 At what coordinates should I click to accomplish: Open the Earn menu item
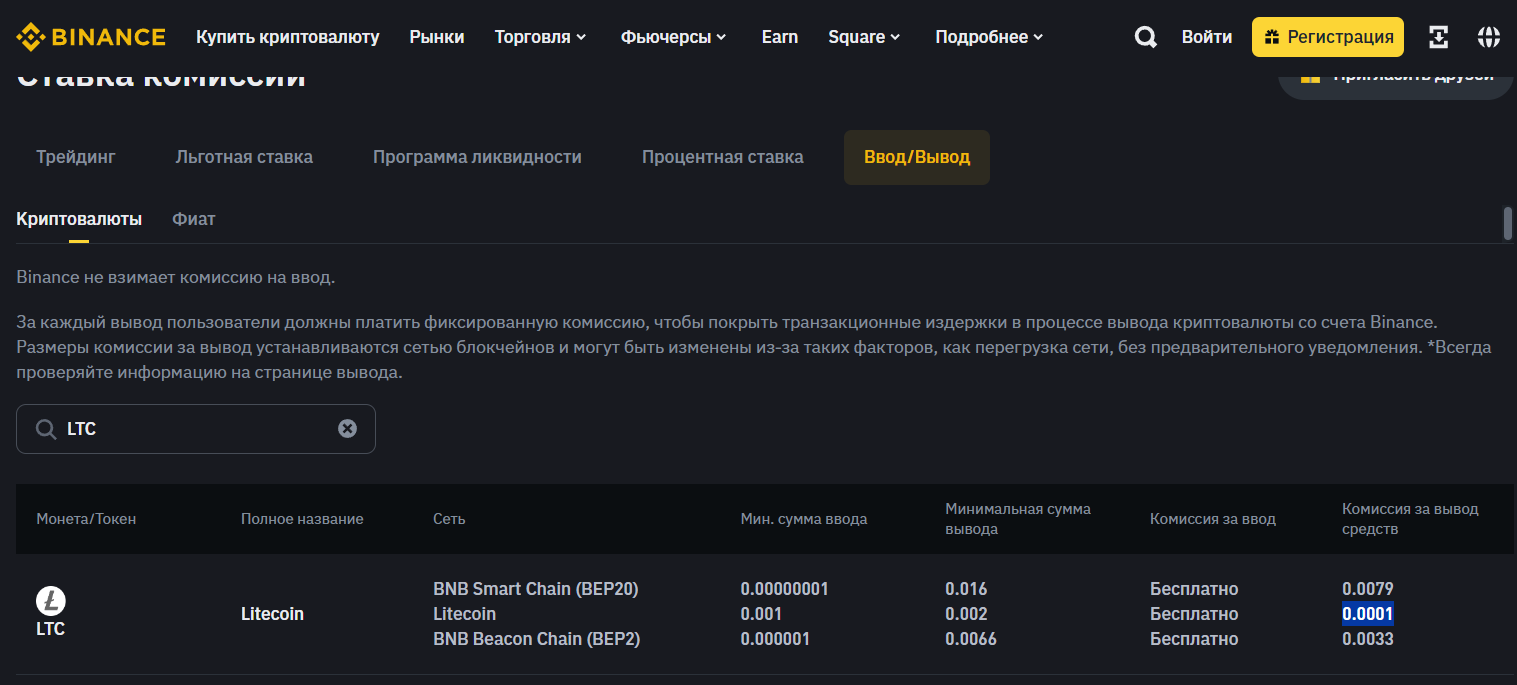(779, 37)
